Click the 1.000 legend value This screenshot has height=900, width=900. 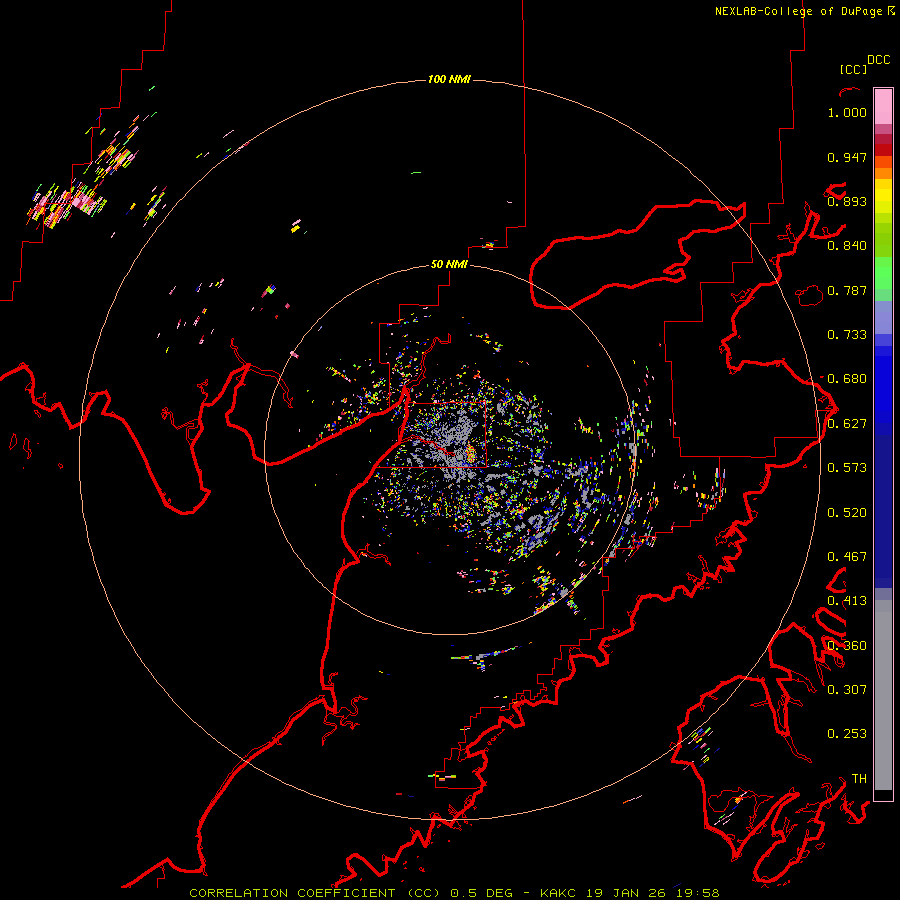point(847,112)
